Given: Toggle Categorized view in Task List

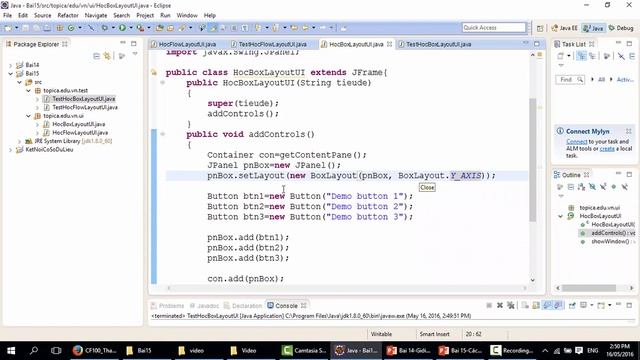Looking at the screenshot, I should tap(581, 56).
